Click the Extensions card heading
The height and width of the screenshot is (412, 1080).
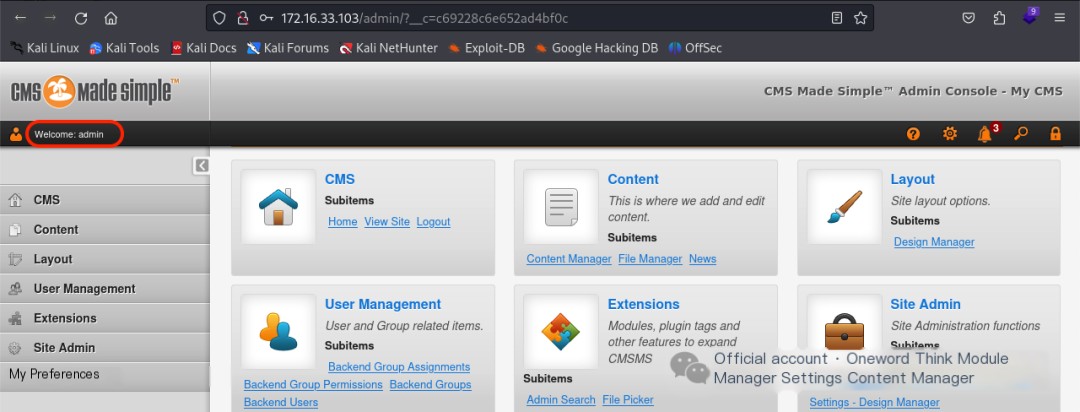(643, 304)
